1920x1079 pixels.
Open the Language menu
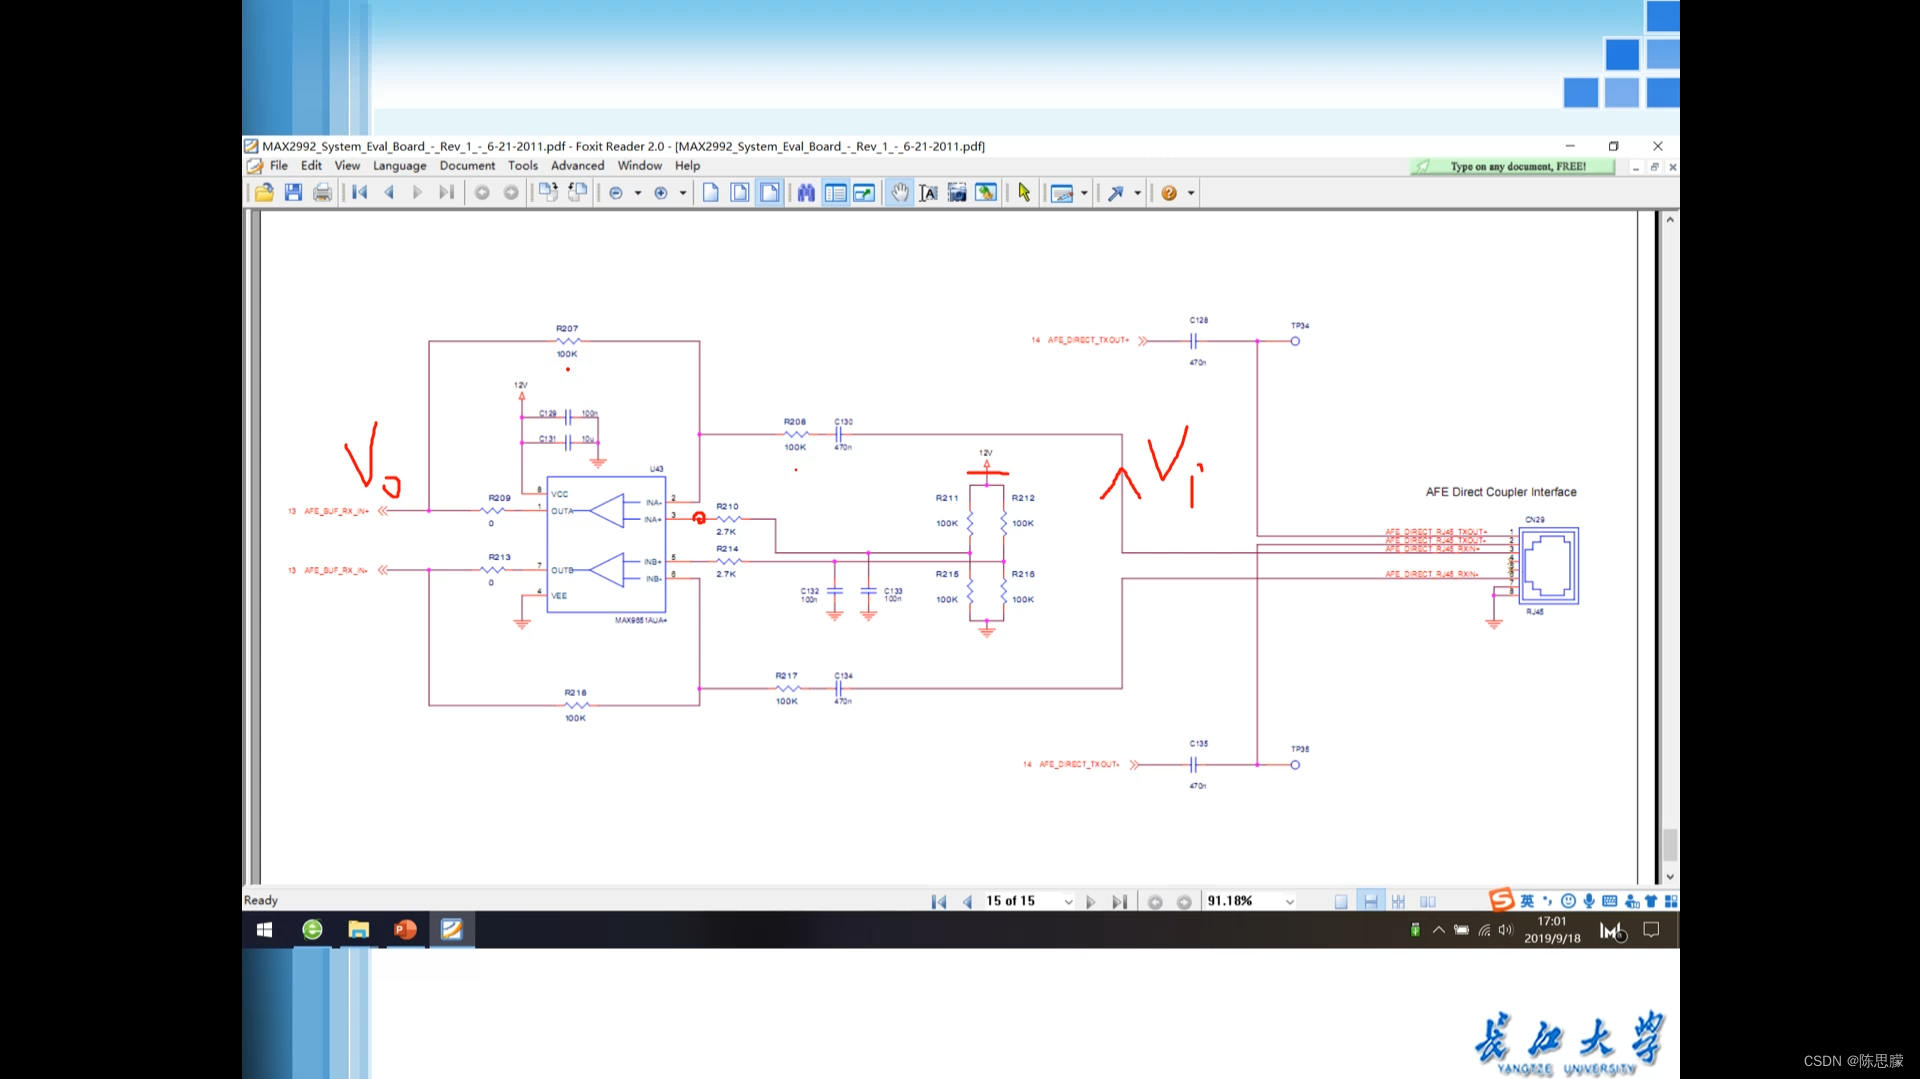pyautogui.click(x=400, y=166)
